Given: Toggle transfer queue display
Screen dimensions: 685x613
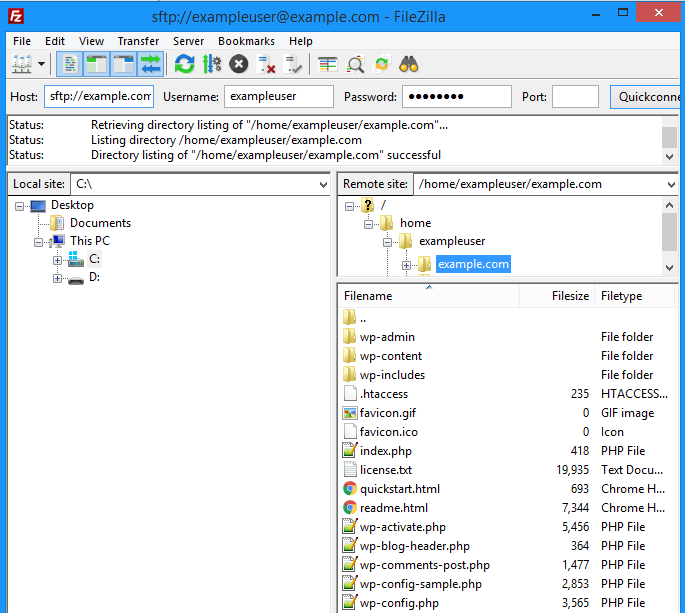Looking at the screenshot, I should [x=151, y=64].
